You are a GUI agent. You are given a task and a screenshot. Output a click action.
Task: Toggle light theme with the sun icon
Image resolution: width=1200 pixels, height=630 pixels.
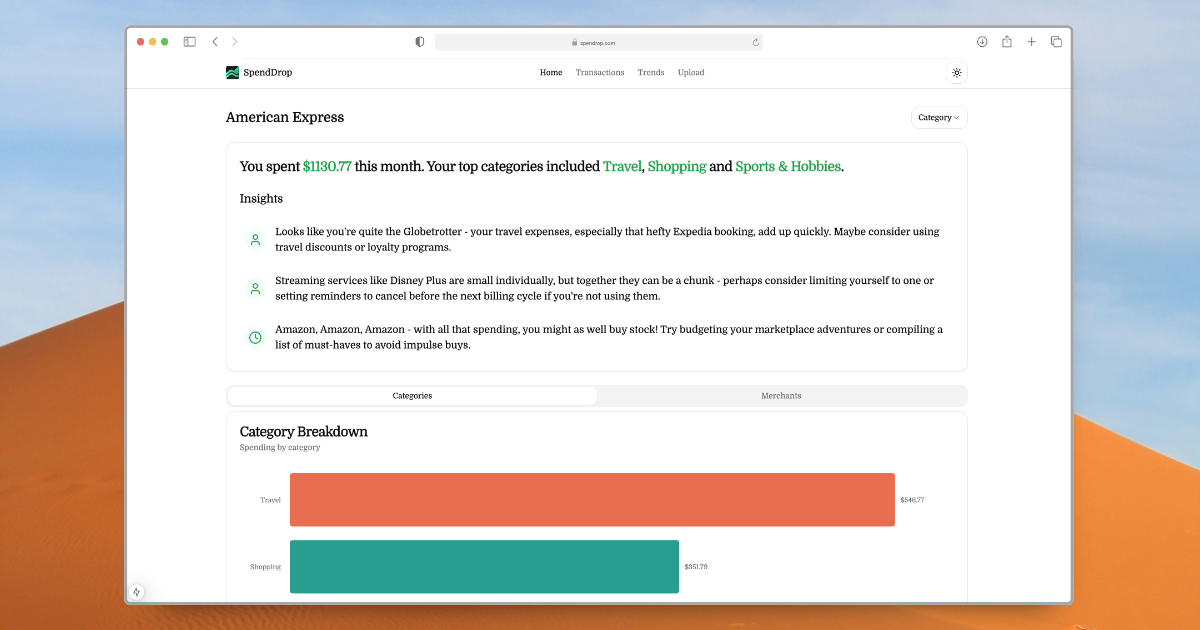pos(956,72)
